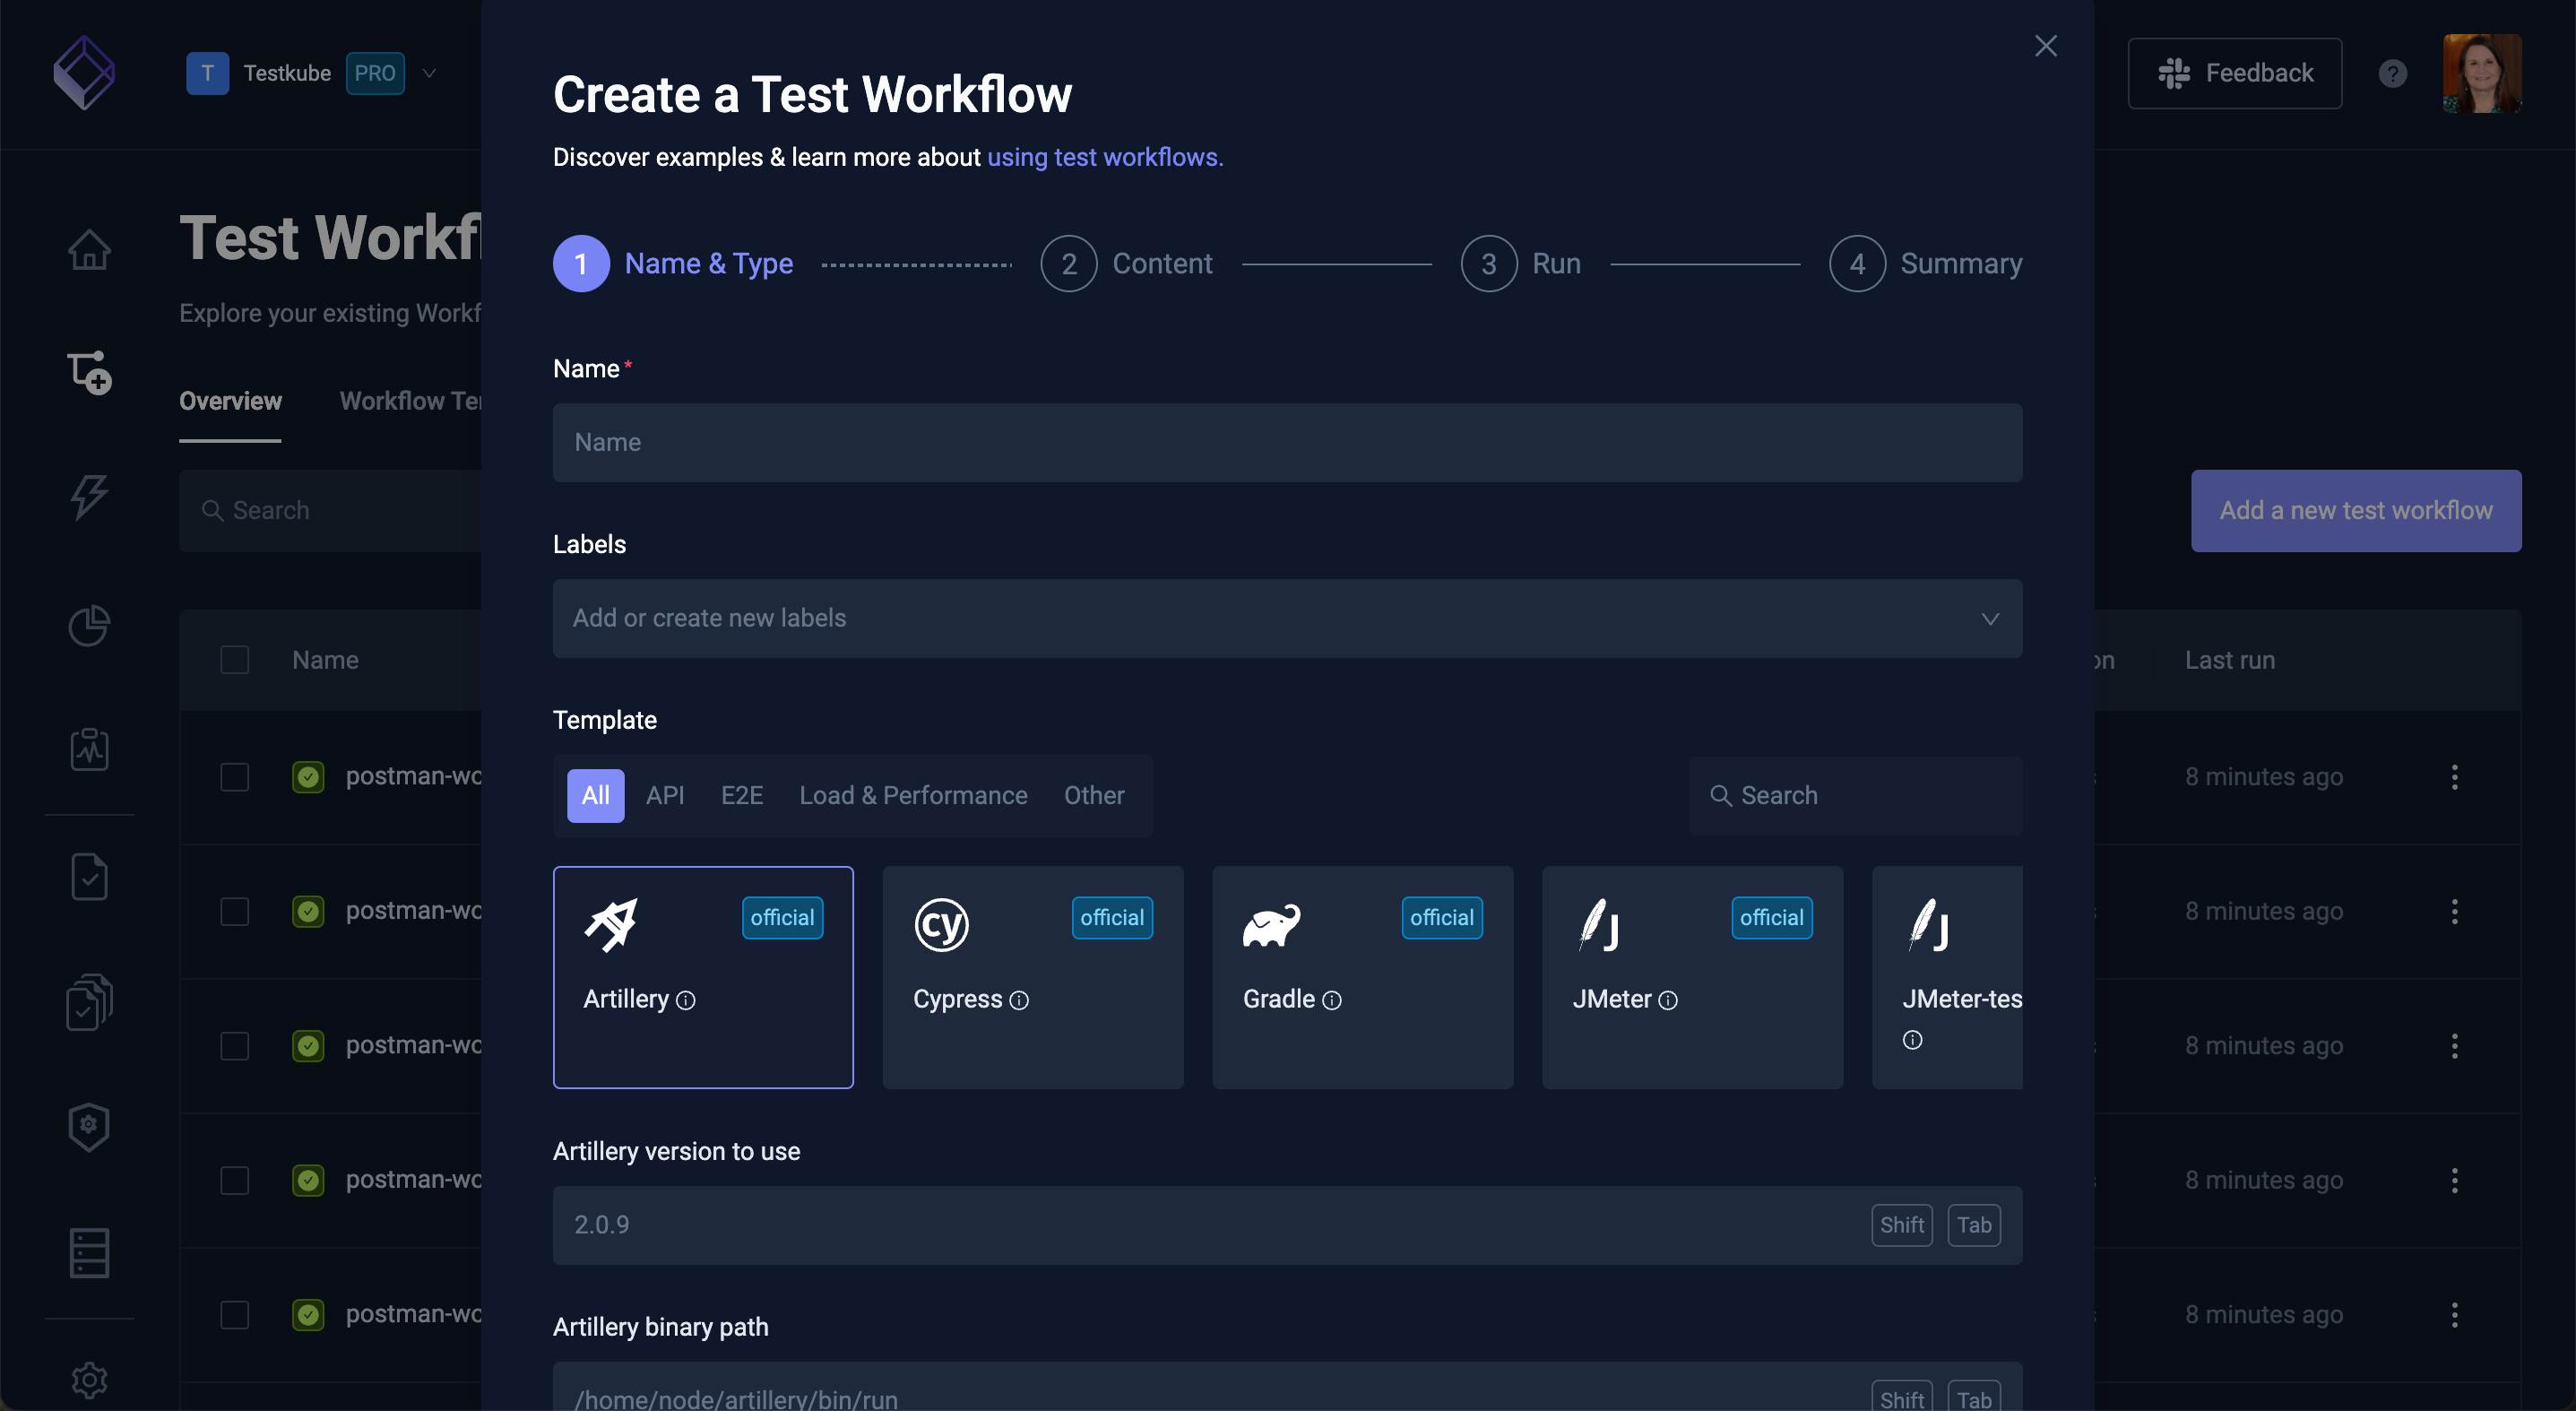Click the template Search field
This screenshot has height=1411, width=2576.
point(1856,796)
